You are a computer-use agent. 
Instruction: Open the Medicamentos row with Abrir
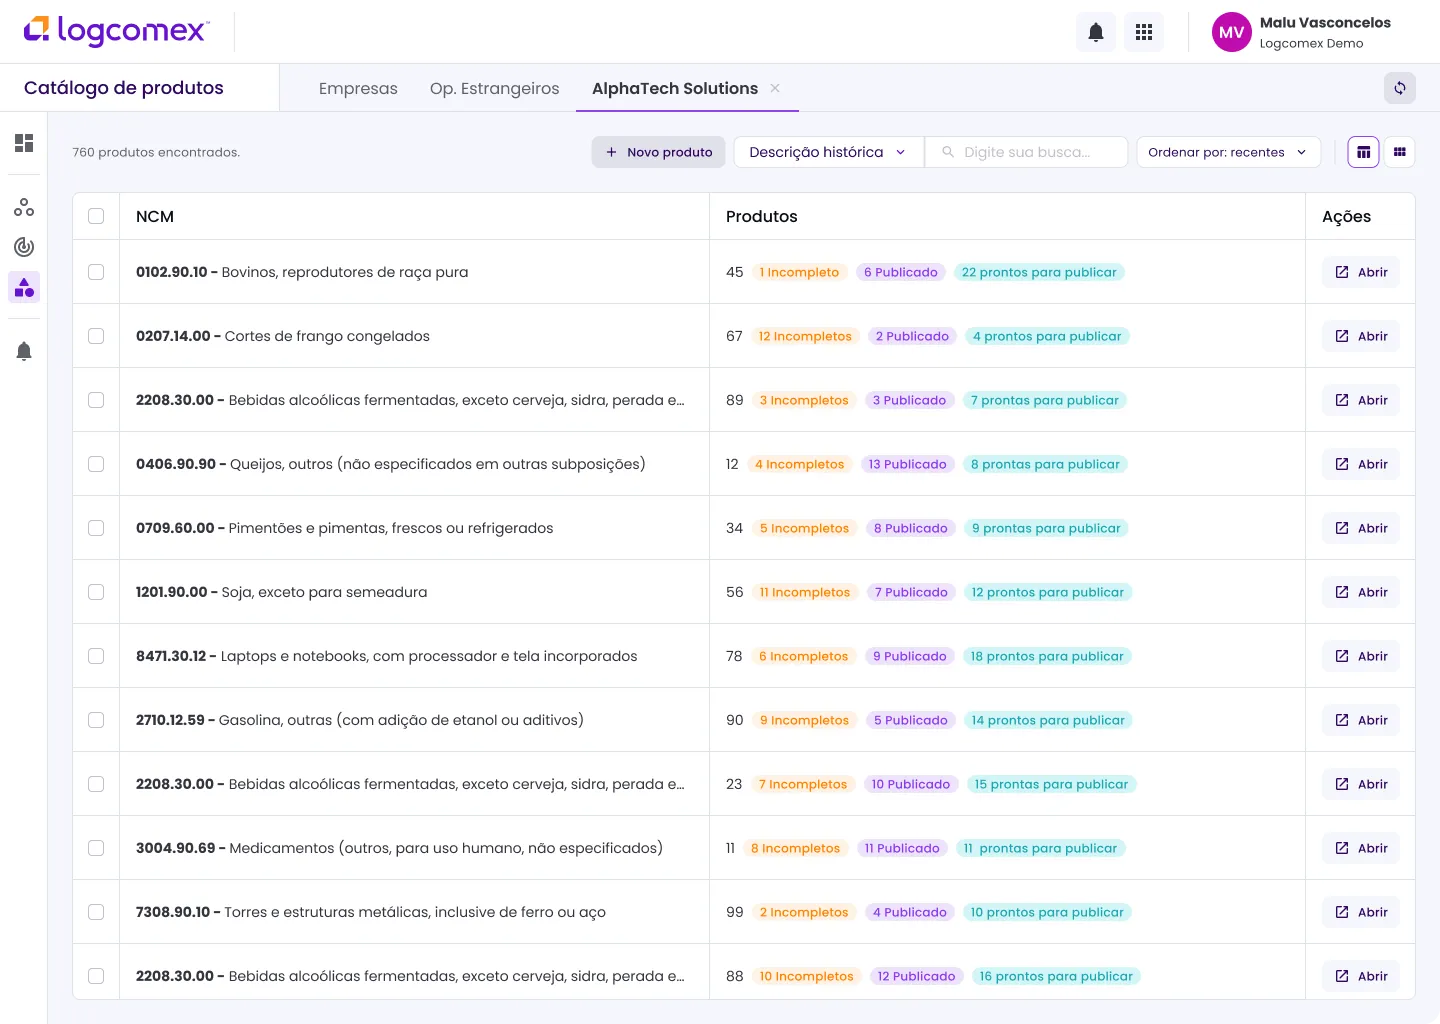click(1361, 848)
